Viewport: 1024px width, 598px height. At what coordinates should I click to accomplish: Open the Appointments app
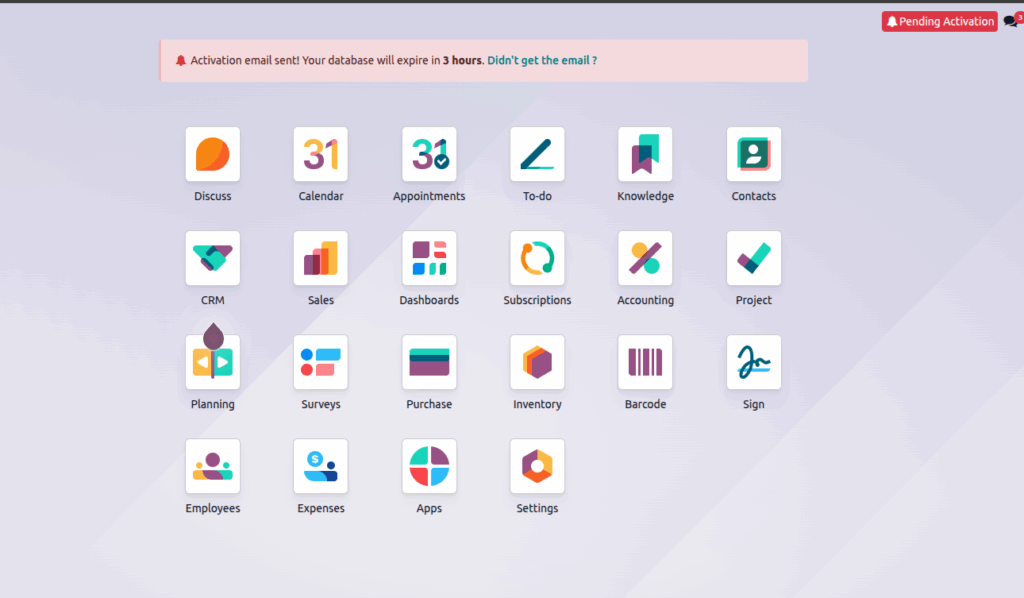[429, 154]
